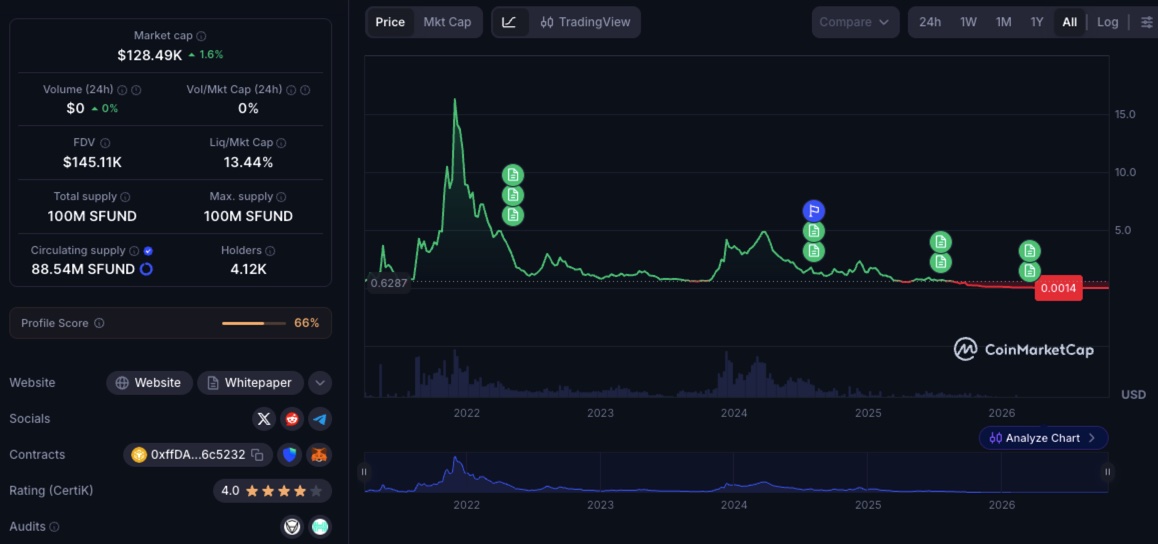This screenshot has width=1158, height=544.
Task: Click the Holders info icon
Action: click(x=270, y=251)
